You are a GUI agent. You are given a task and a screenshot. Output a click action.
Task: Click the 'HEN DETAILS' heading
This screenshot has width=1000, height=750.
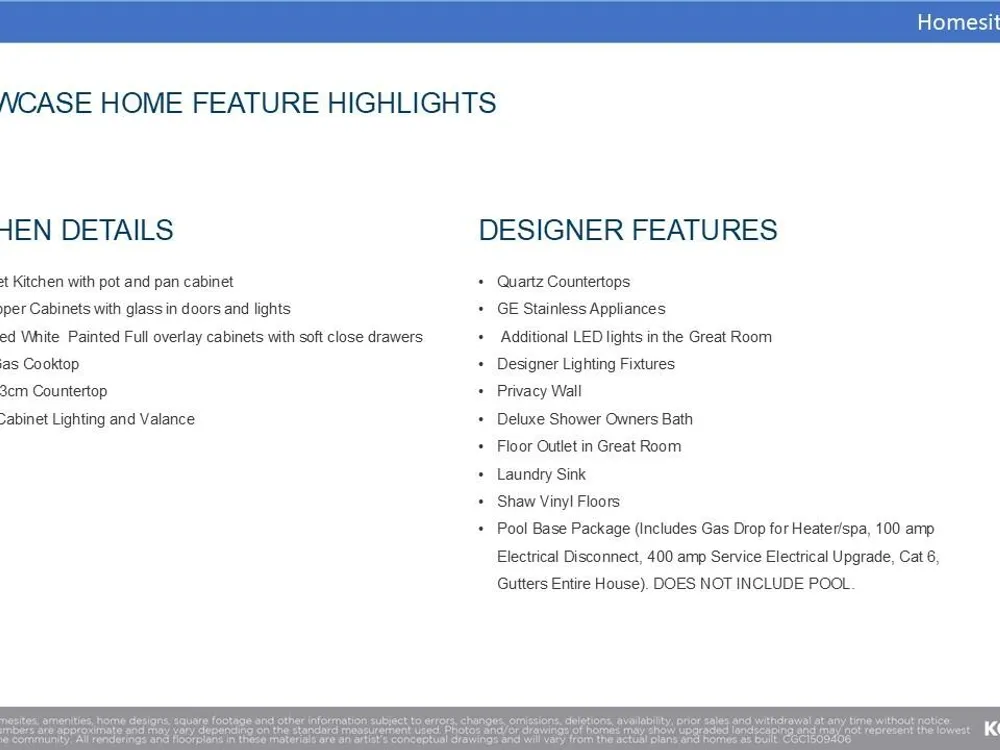(x=86, y=230)
